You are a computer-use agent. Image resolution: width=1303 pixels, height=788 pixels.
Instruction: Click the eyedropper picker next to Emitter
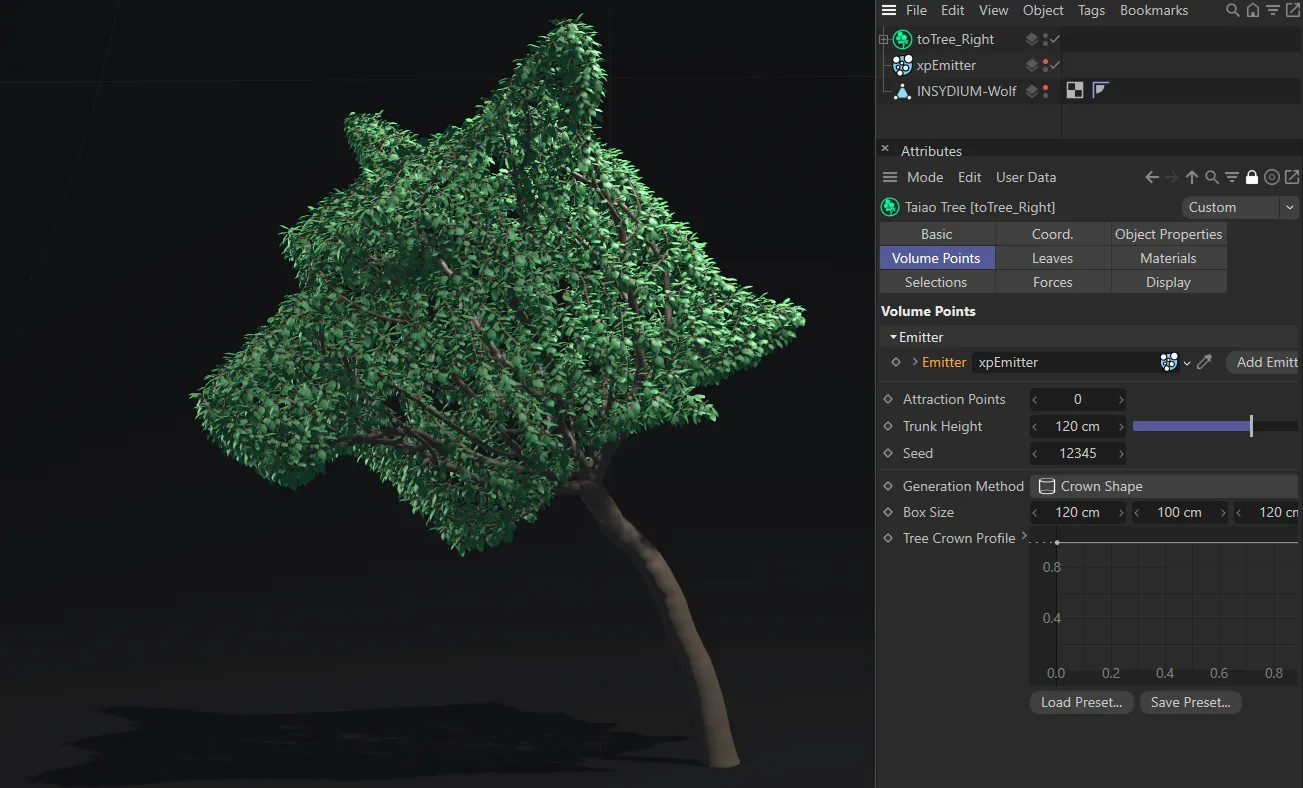(1204, 362)
